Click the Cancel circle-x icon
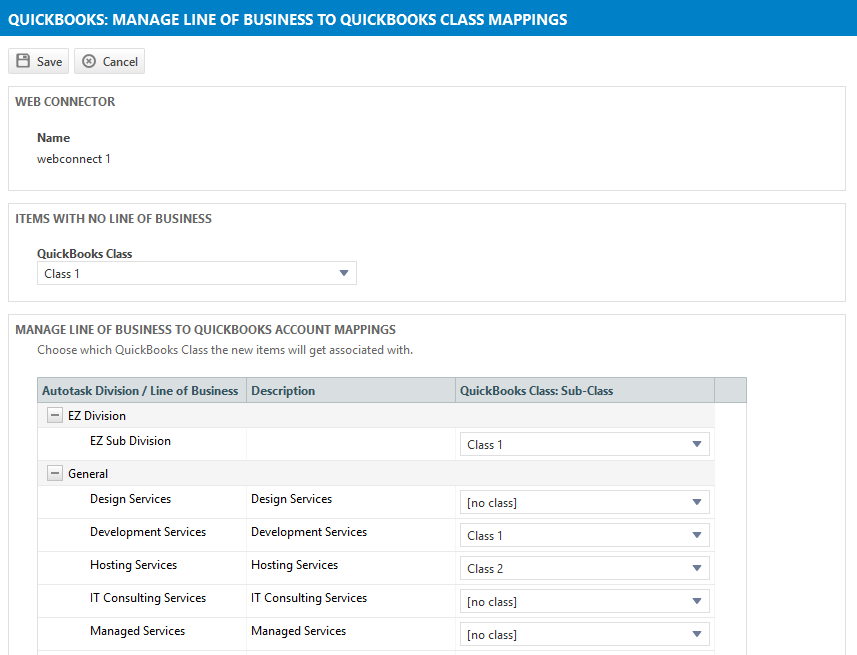The height and width of the screenshot is (655, 857). coord(89,62)
